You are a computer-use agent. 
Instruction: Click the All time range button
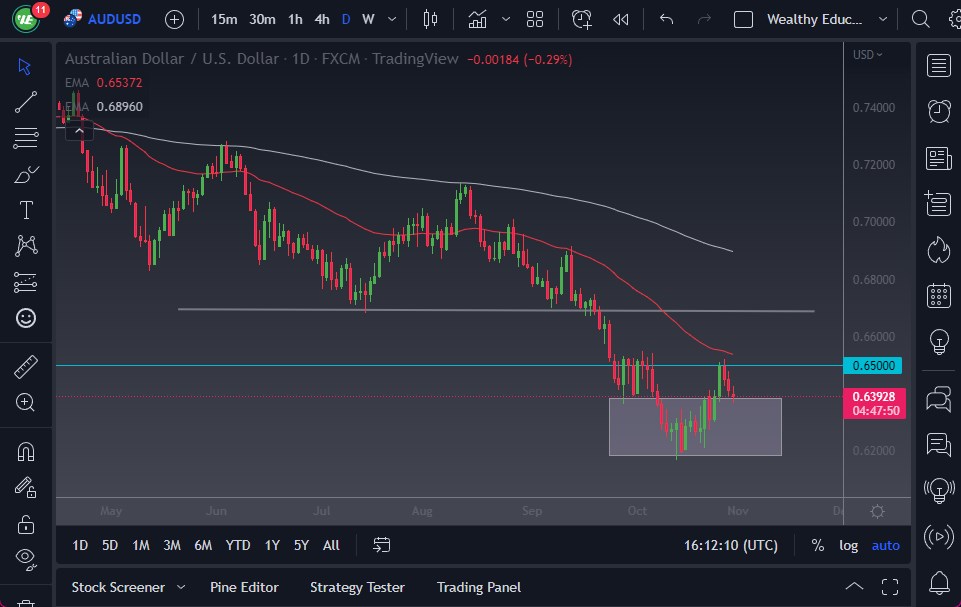point(331,545)
